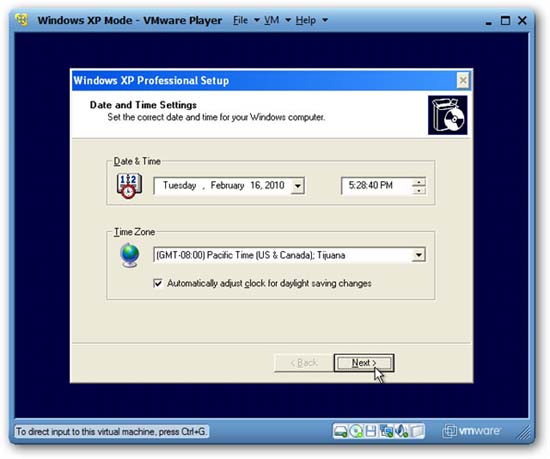Click the hard disk device status icon

[340, 431]
